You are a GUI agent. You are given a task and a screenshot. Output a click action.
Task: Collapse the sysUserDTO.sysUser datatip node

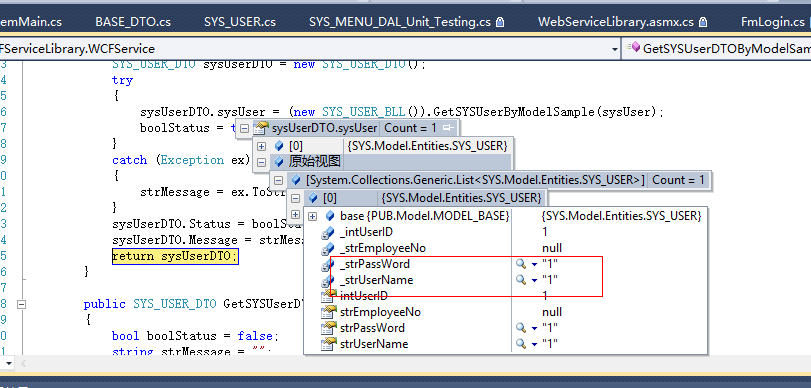[244, 128]
